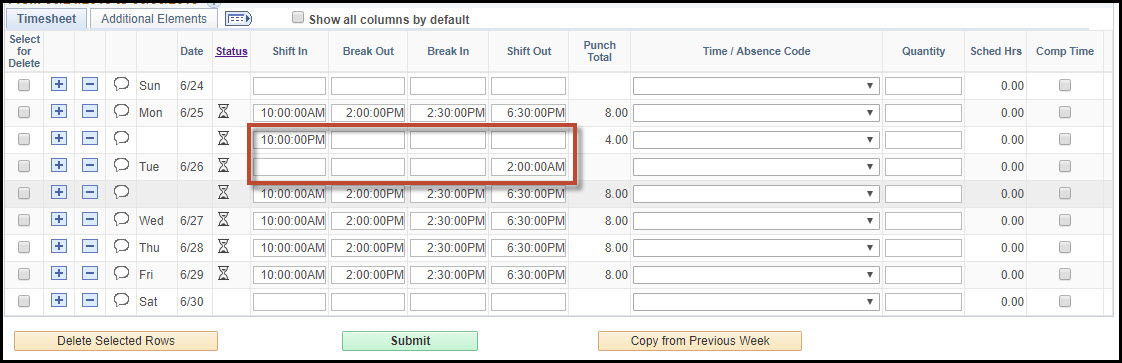Expand Time / Absence Code dropdown for Sunday

[756, 86]
